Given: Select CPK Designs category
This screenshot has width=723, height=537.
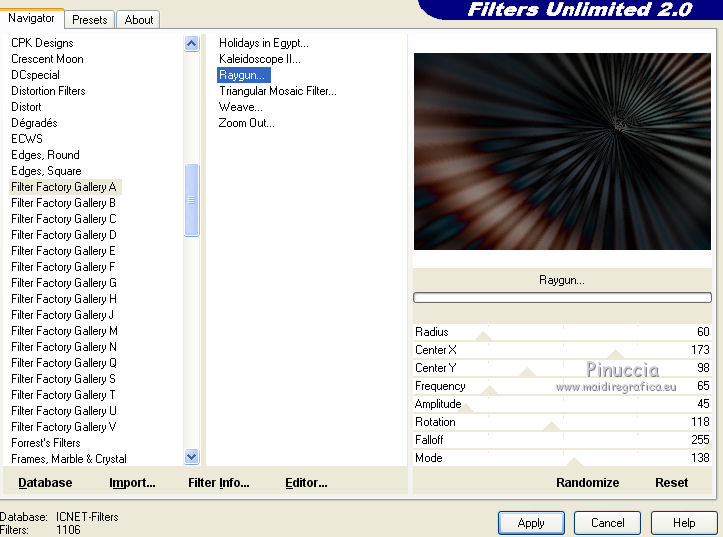Looking at the screenshot, I should click(x=42, y=43).
